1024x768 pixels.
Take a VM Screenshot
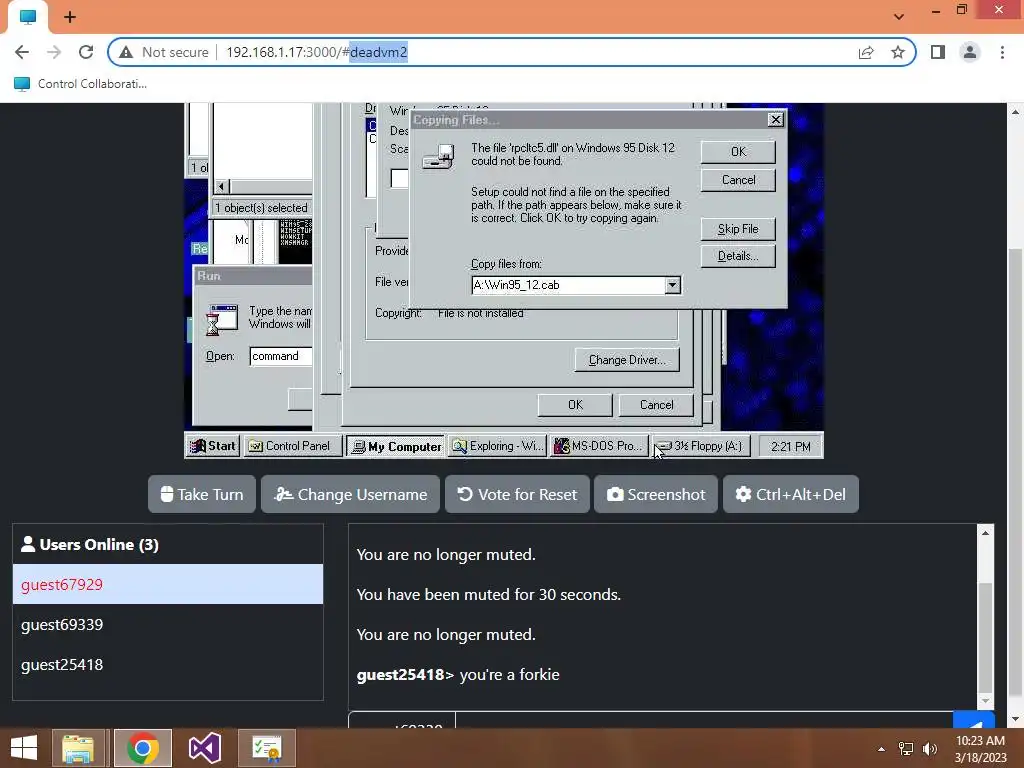click(656, 494)
